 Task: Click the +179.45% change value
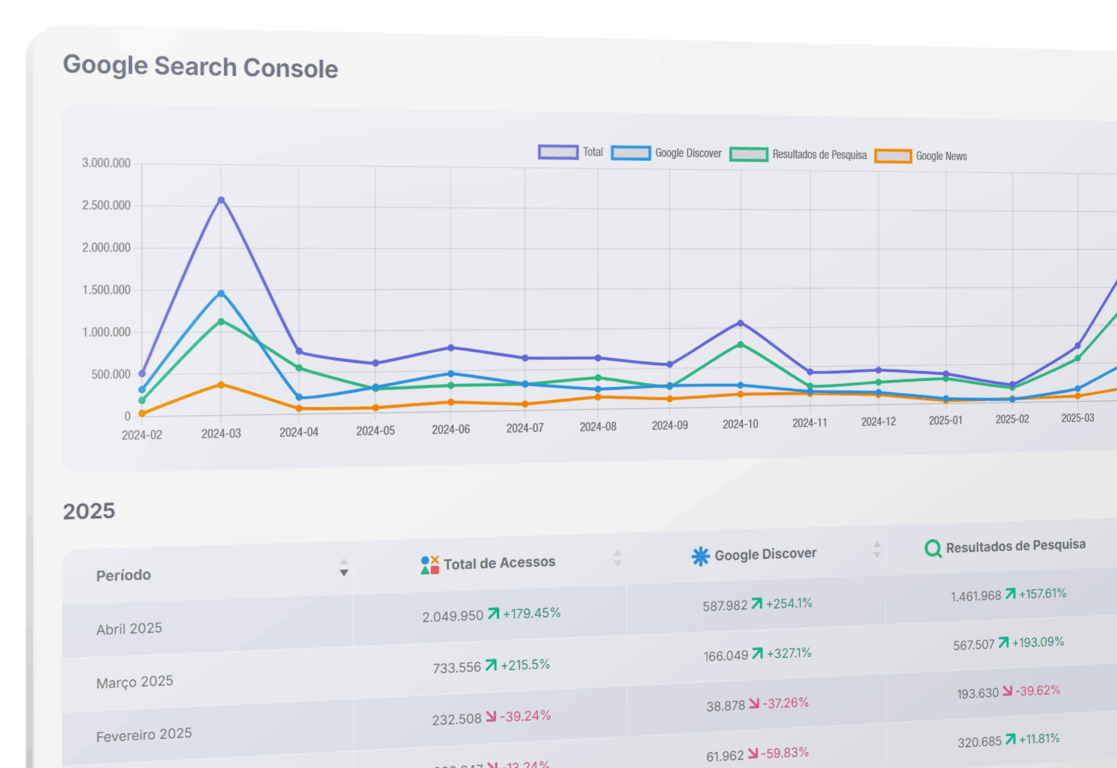pos(531,613)
